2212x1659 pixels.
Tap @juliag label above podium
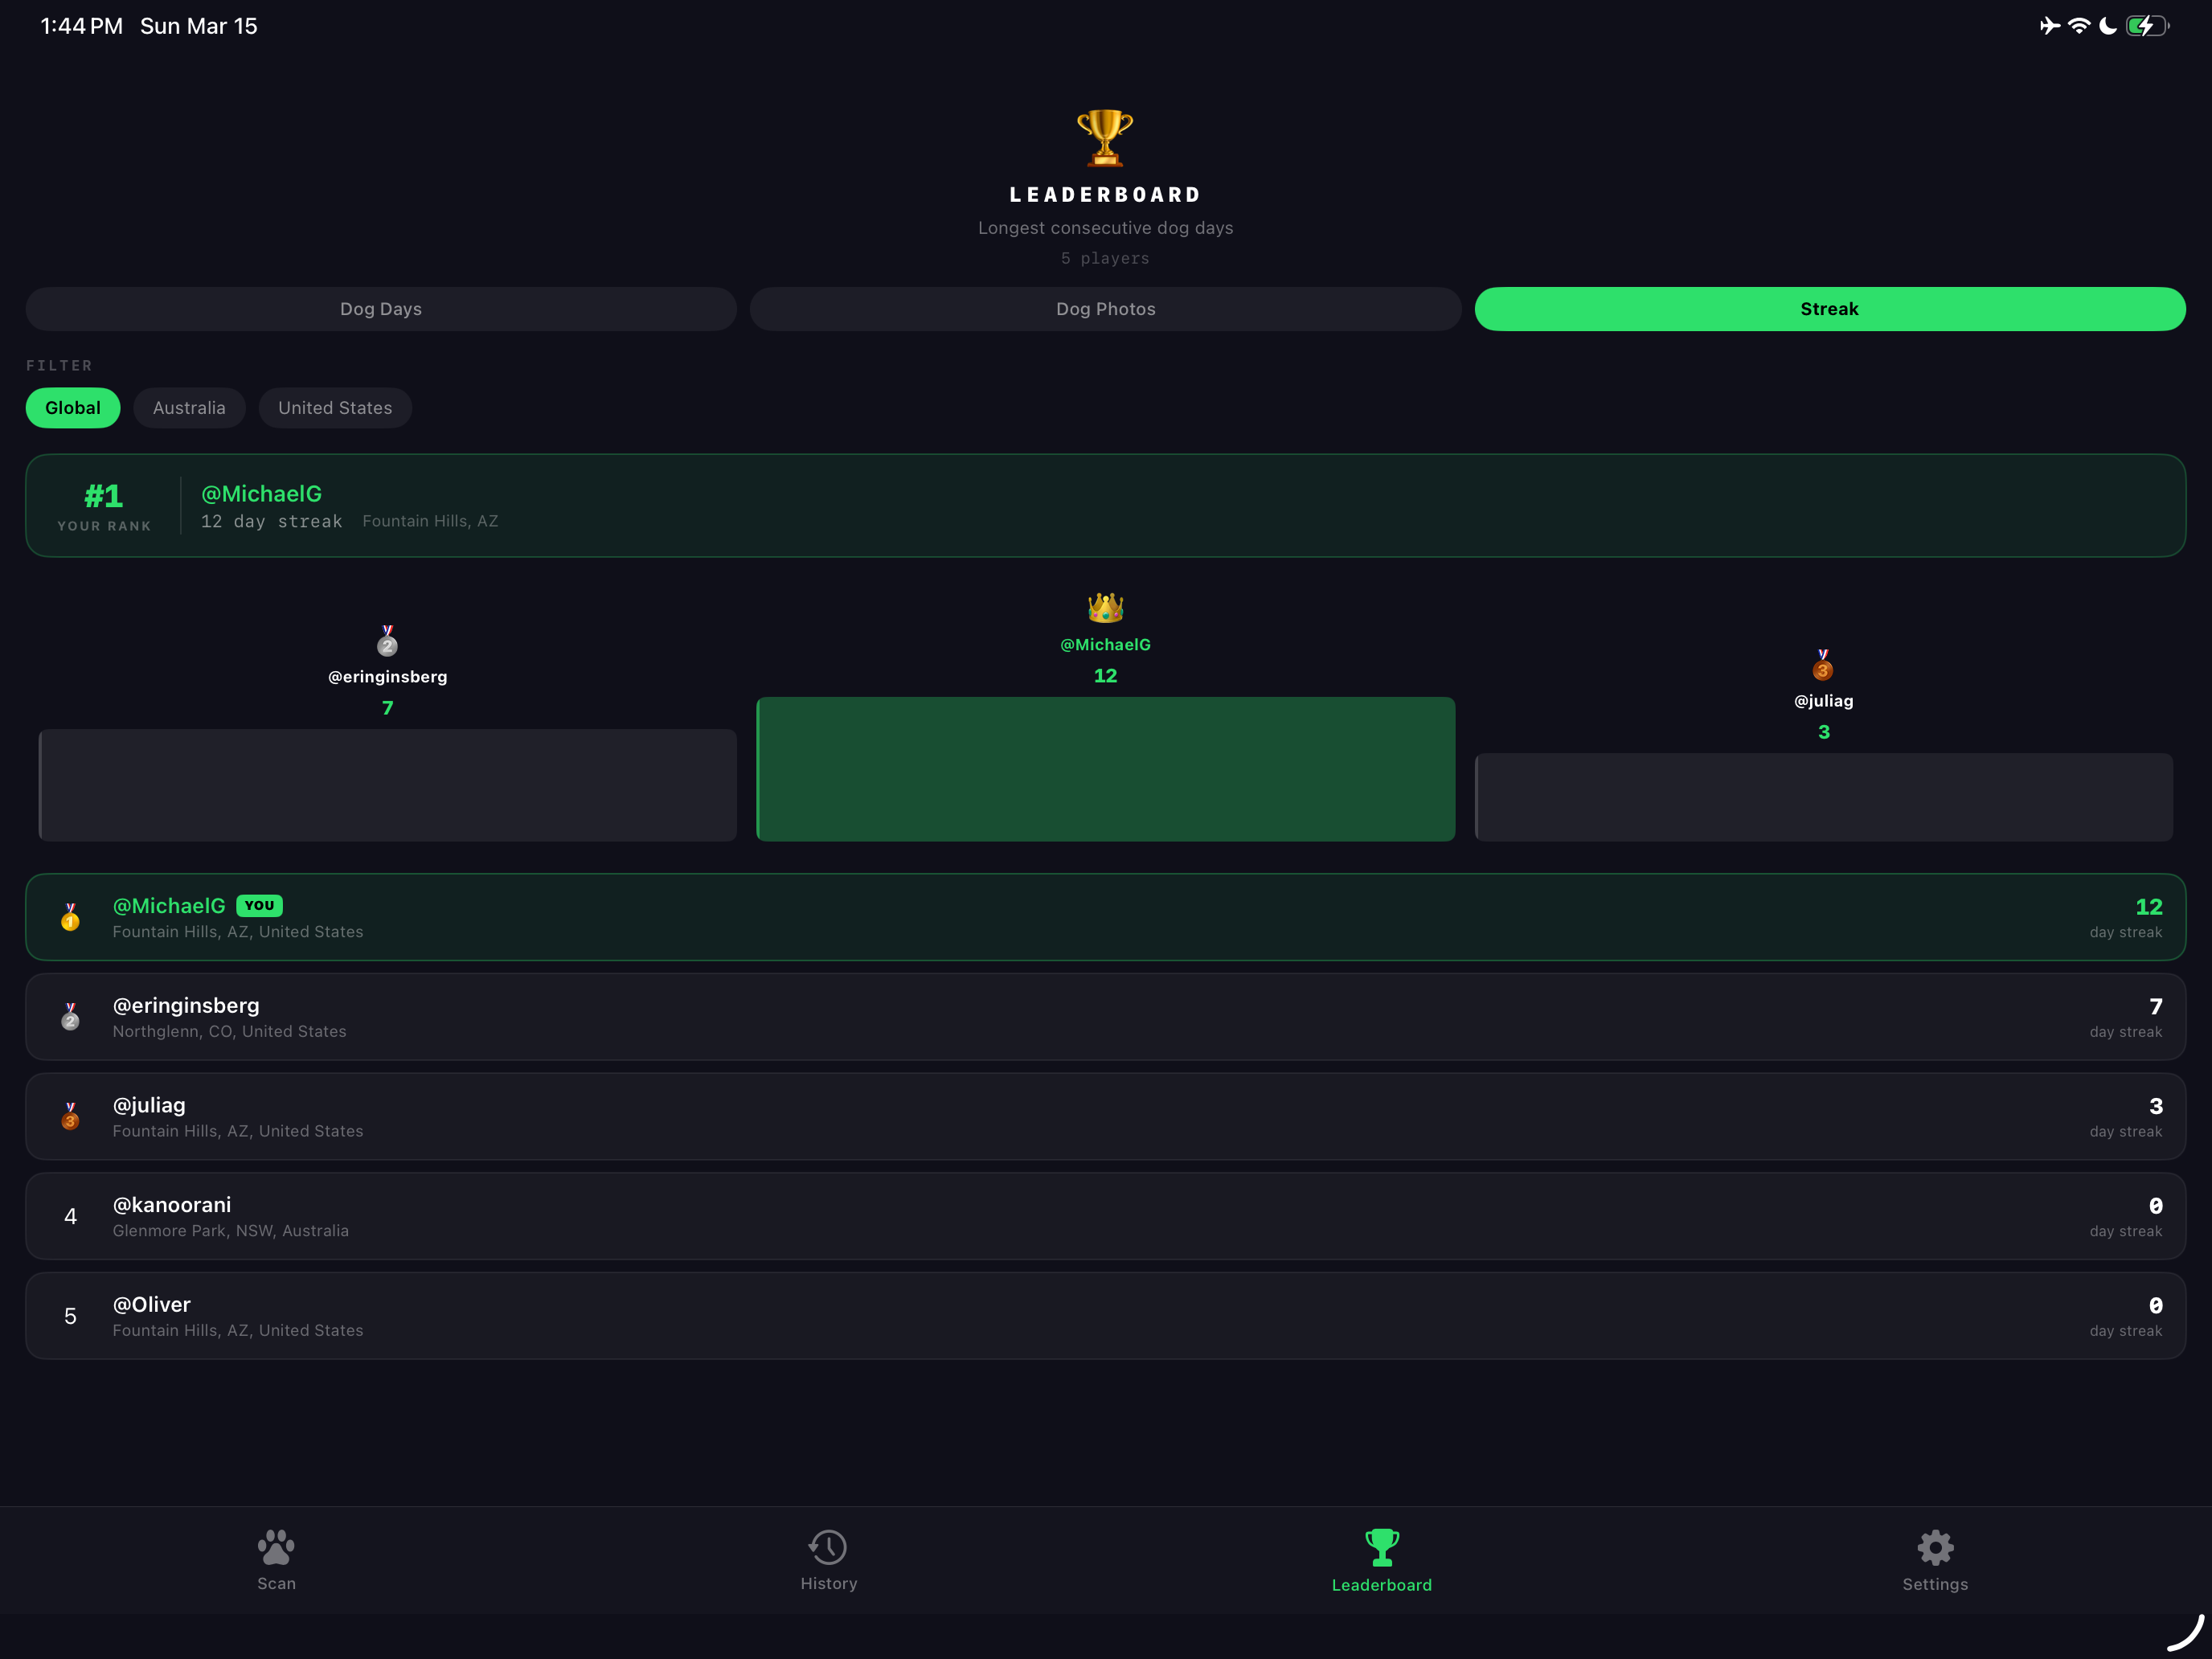(1824, 701)
